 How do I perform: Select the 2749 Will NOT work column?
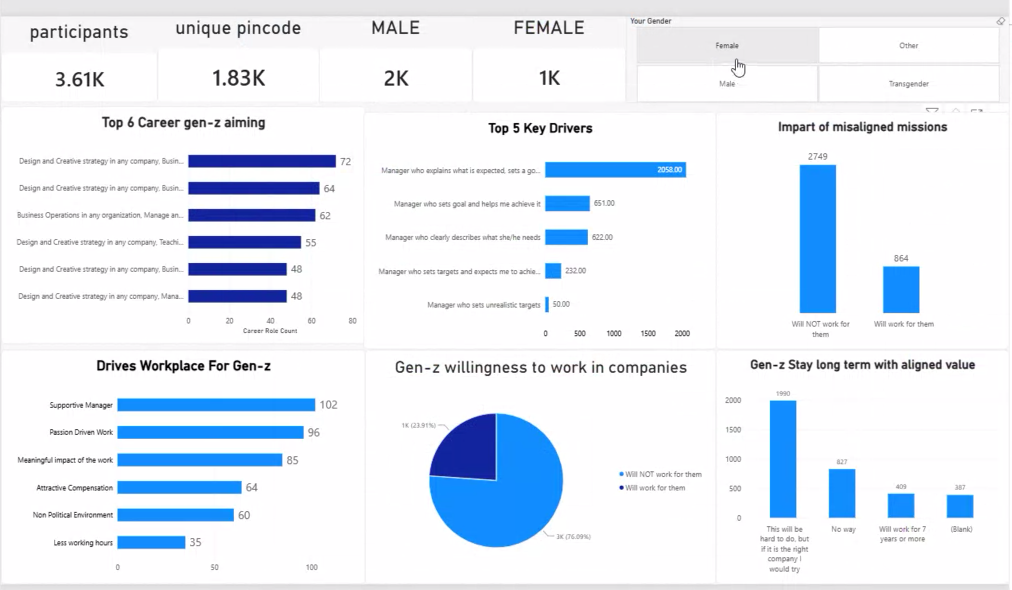[818, 239]
